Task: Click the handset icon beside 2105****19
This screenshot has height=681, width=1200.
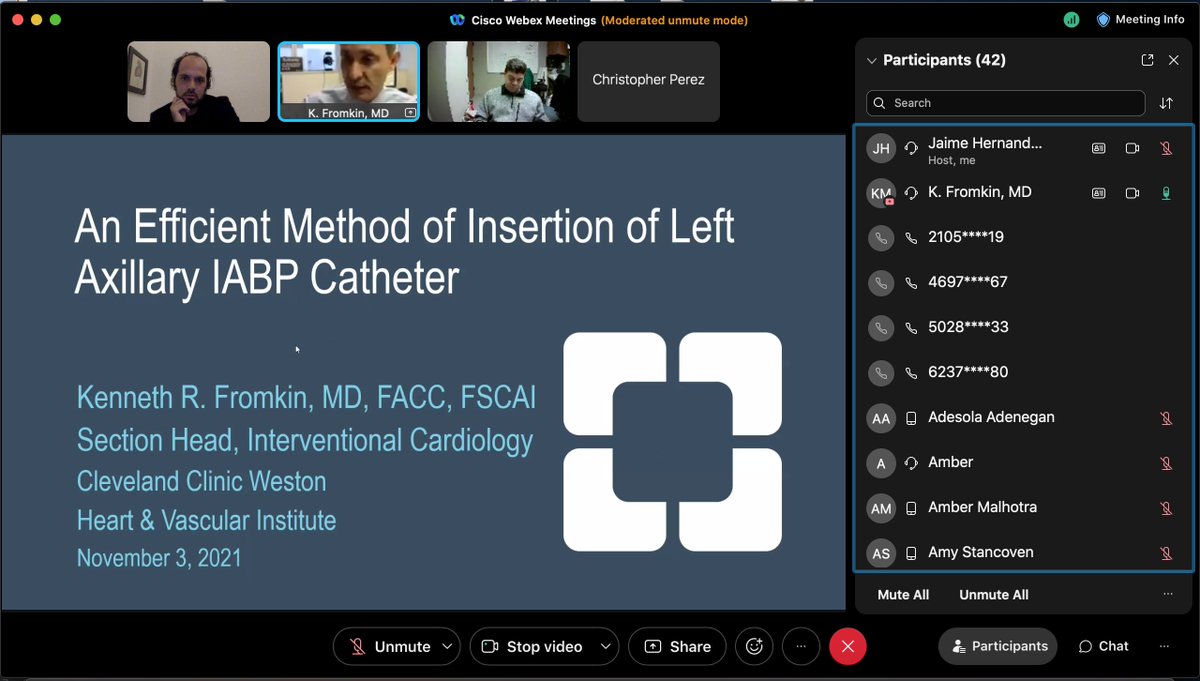Action: click(911, 238)
